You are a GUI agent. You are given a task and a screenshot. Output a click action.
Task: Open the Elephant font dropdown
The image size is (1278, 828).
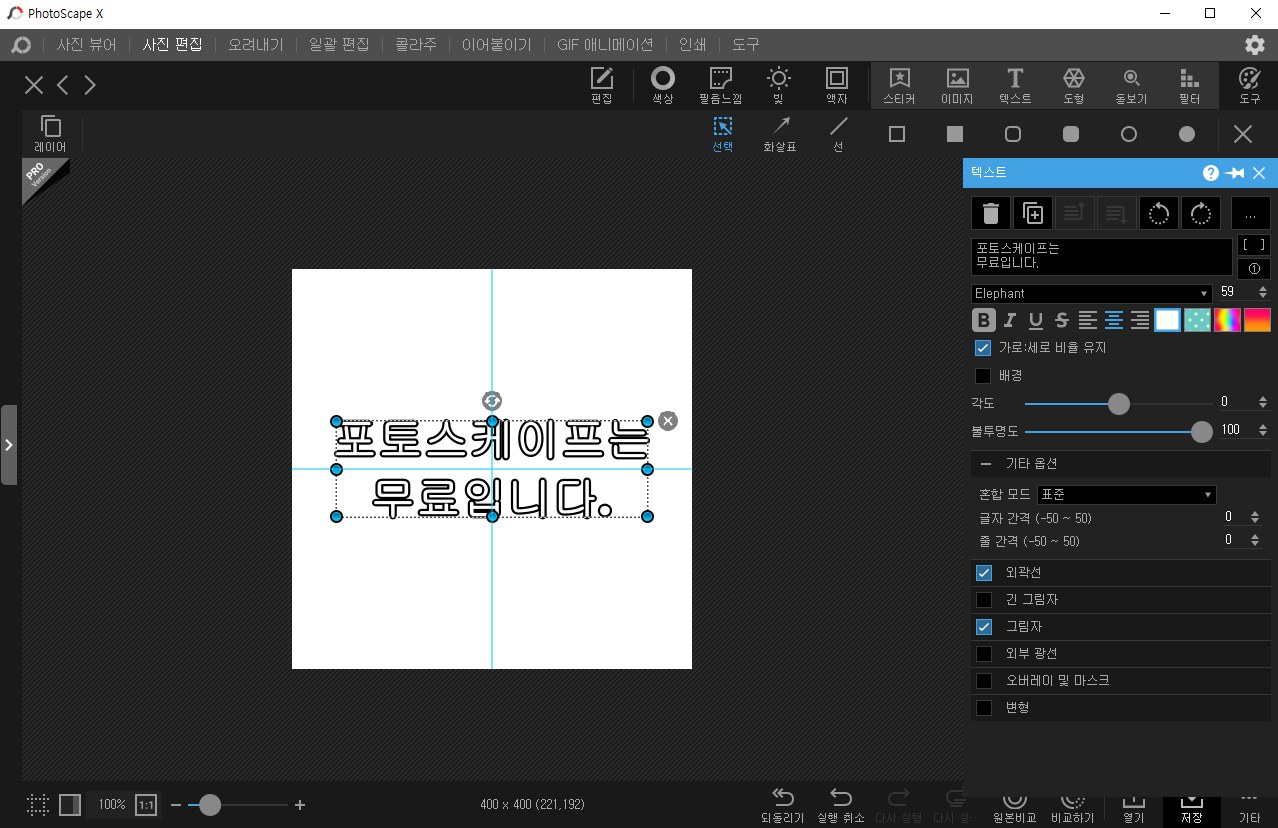(x=1092, y=293)
